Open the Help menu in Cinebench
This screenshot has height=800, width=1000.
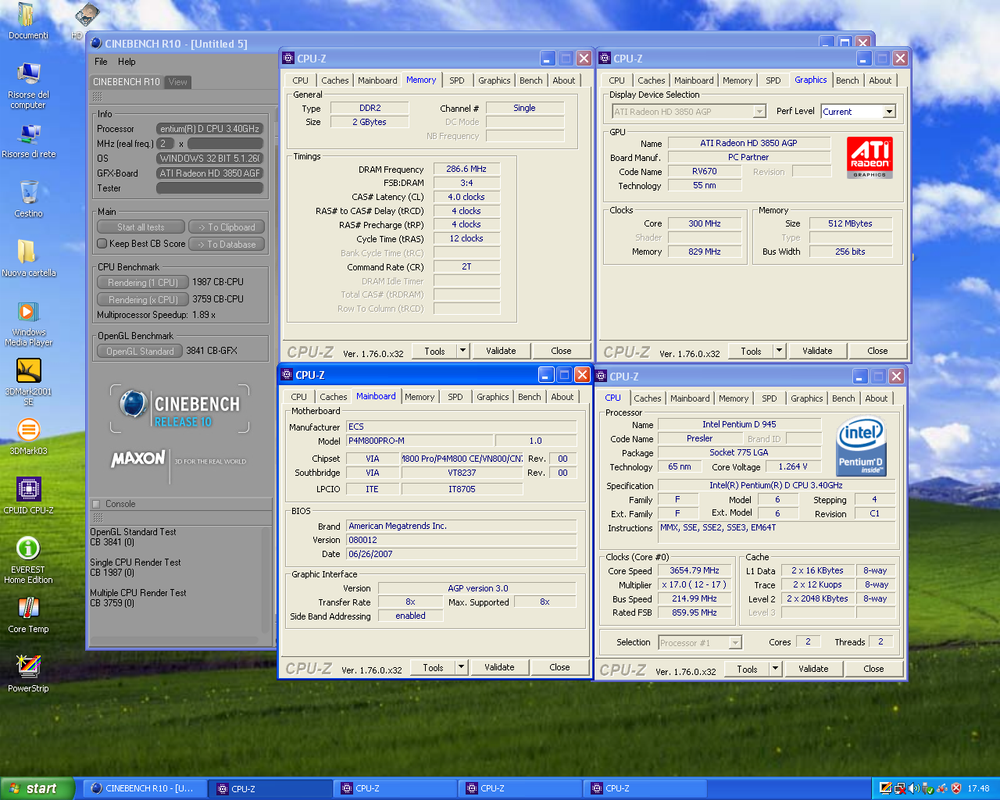[126, 61]
